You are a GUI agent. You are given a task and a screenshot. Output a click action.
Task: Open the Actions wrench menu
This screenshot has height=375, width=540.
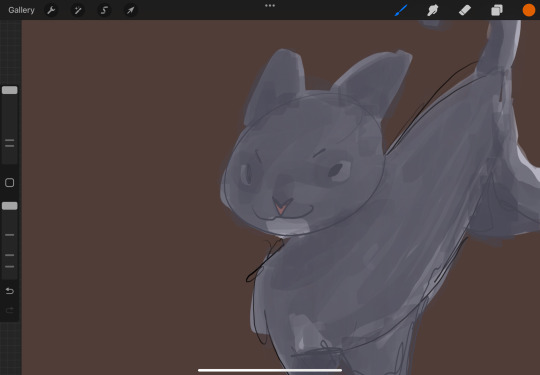pos(51,10)
